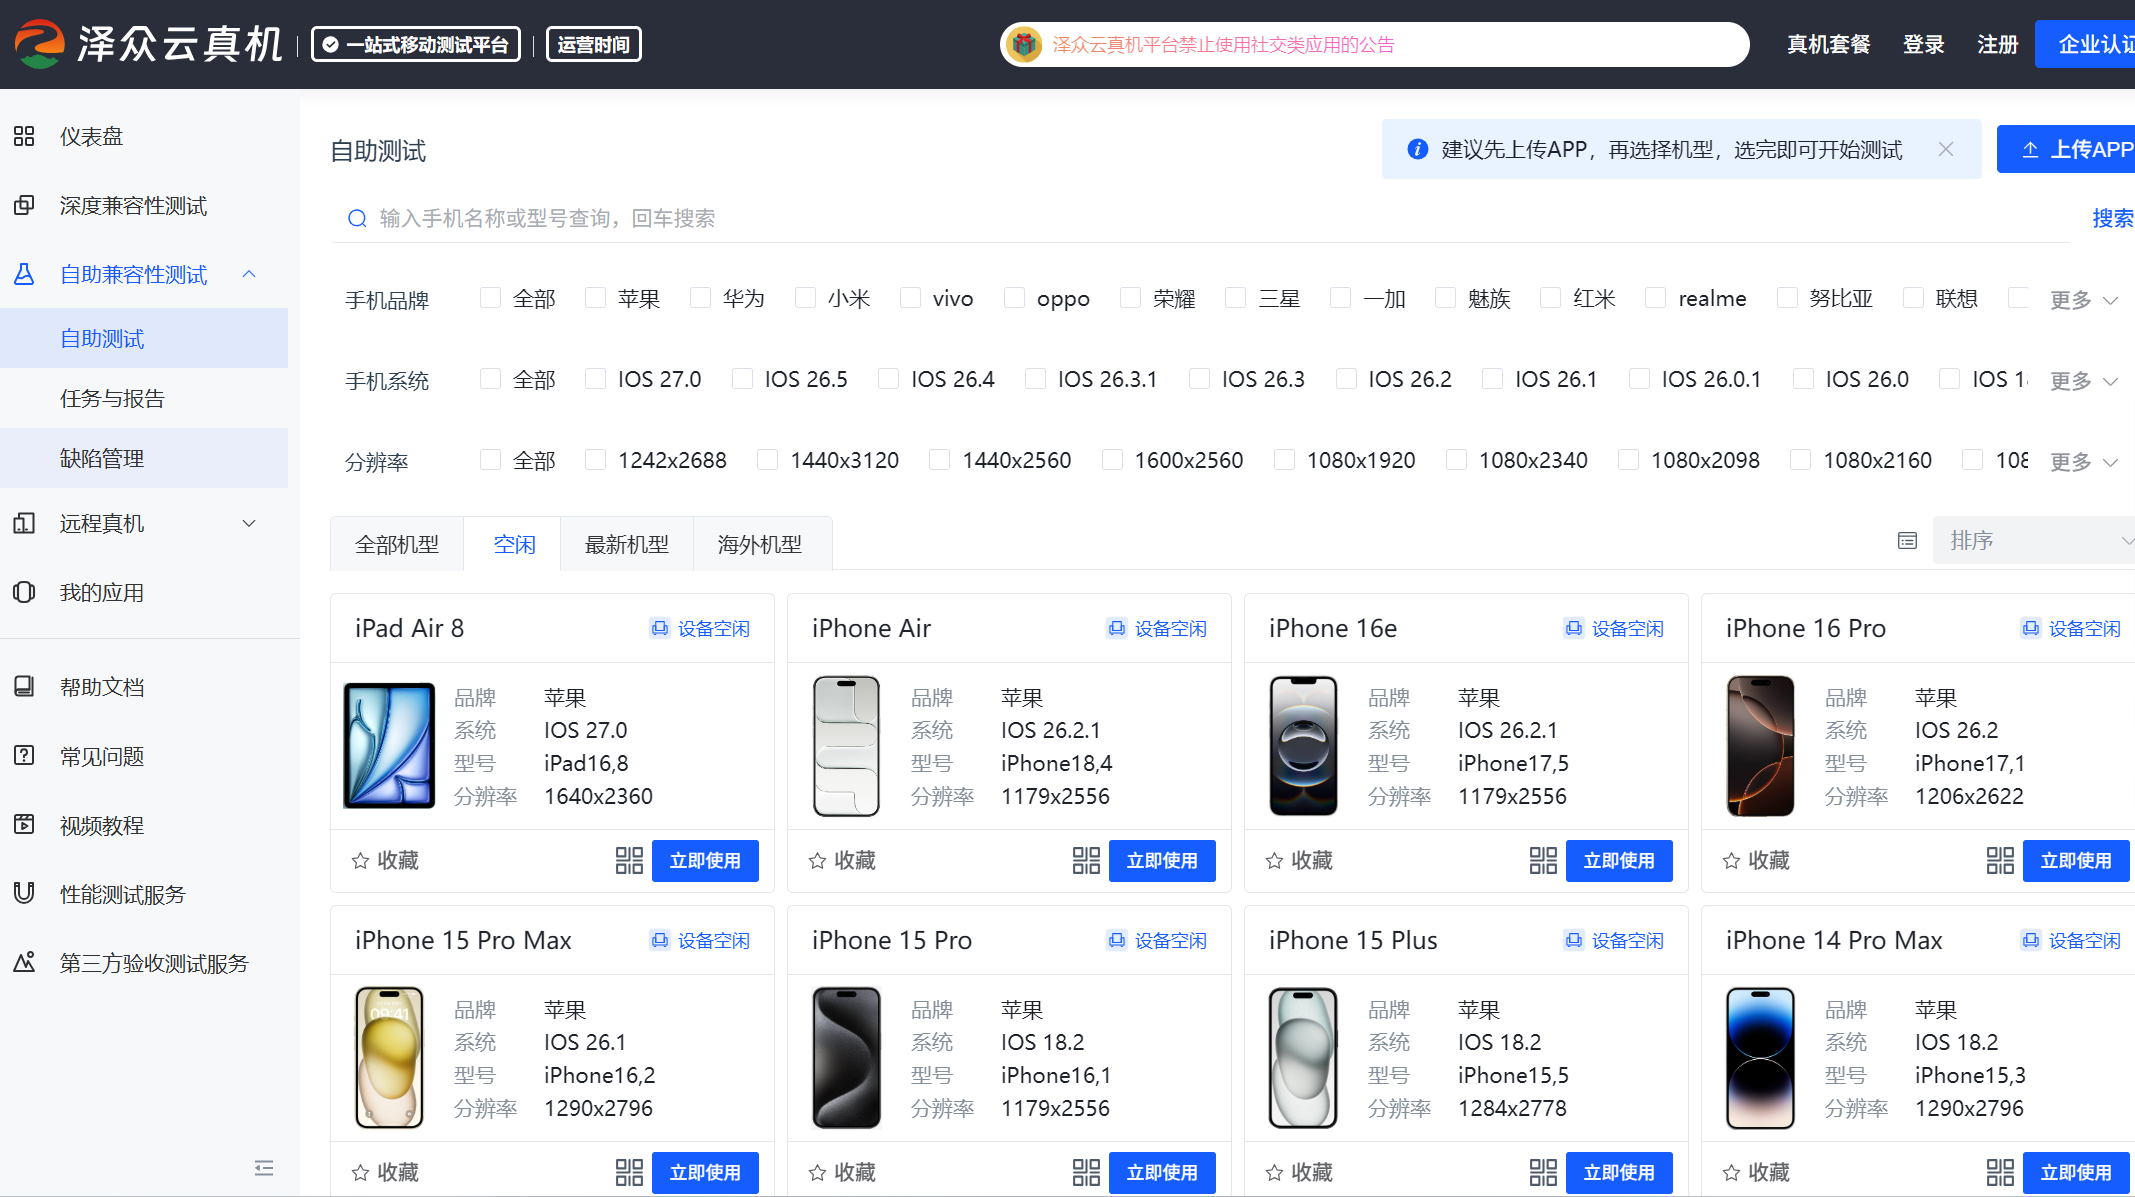This screenshot has width=2135, height=1197.
Task: Show QR code for iPad Air 8
Action: pyautogui.click(x=629, y=860)
